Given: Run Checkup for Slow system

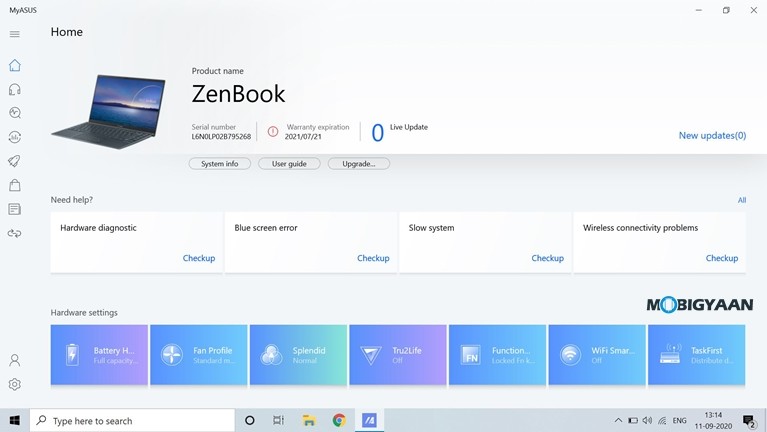Looking at the screenshot, I should 547,258.
